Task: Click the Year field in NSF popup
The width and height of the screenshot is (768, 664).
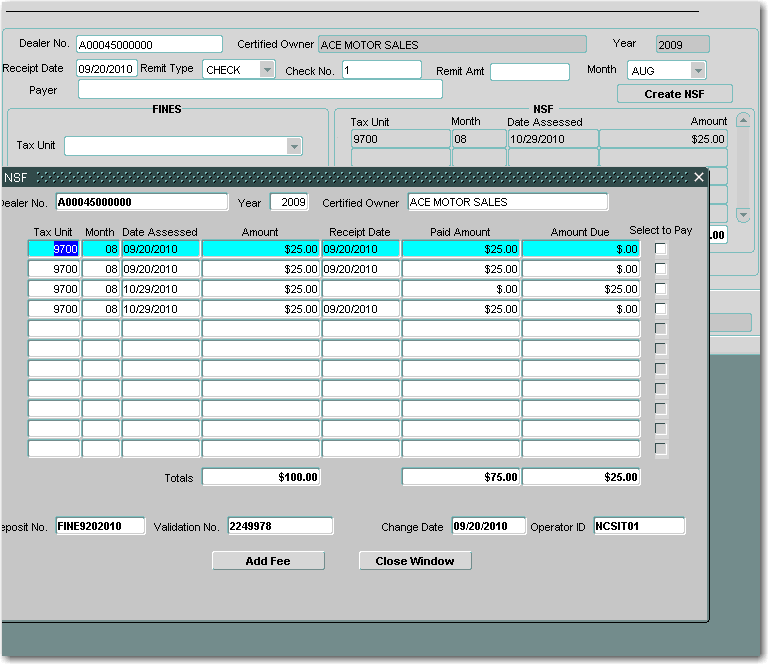Action: coord(289,202)
